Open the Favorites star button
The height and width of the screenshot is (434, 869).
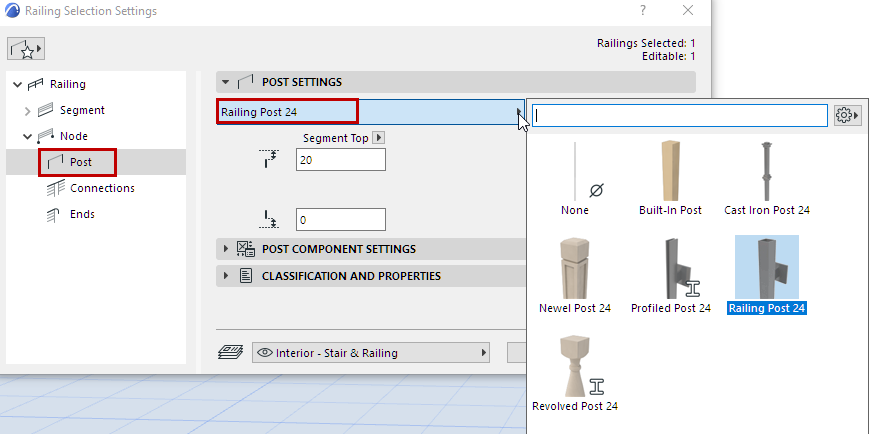tap(26, 49)
